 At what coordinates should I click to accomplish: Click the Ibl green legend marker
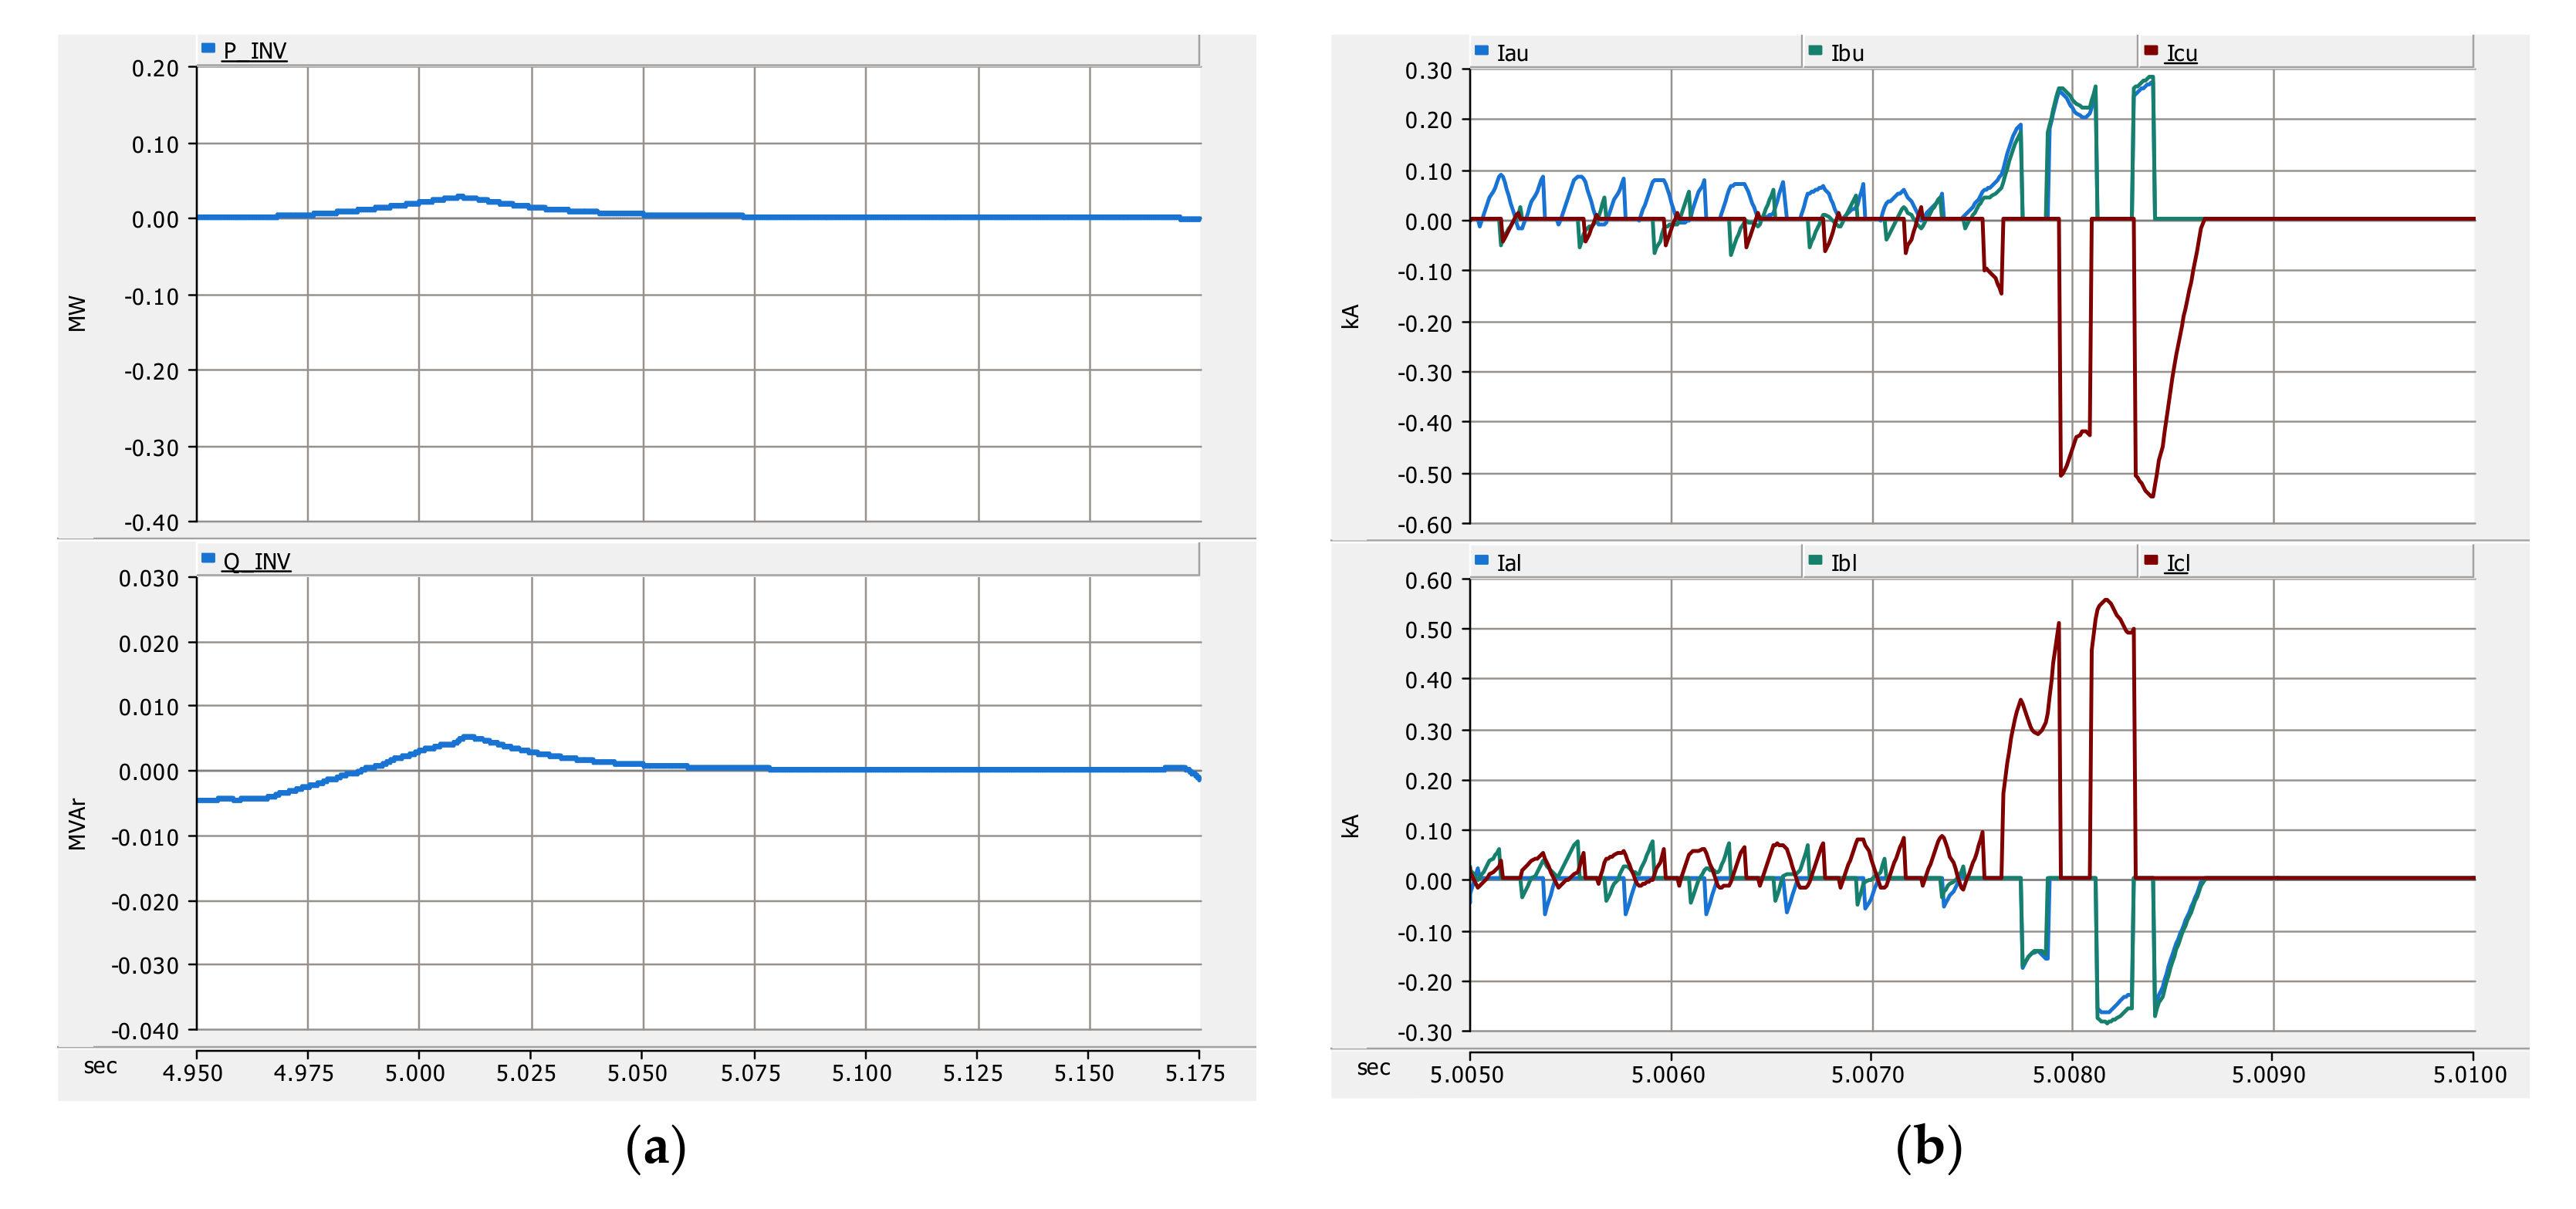tap(1815, 560)
